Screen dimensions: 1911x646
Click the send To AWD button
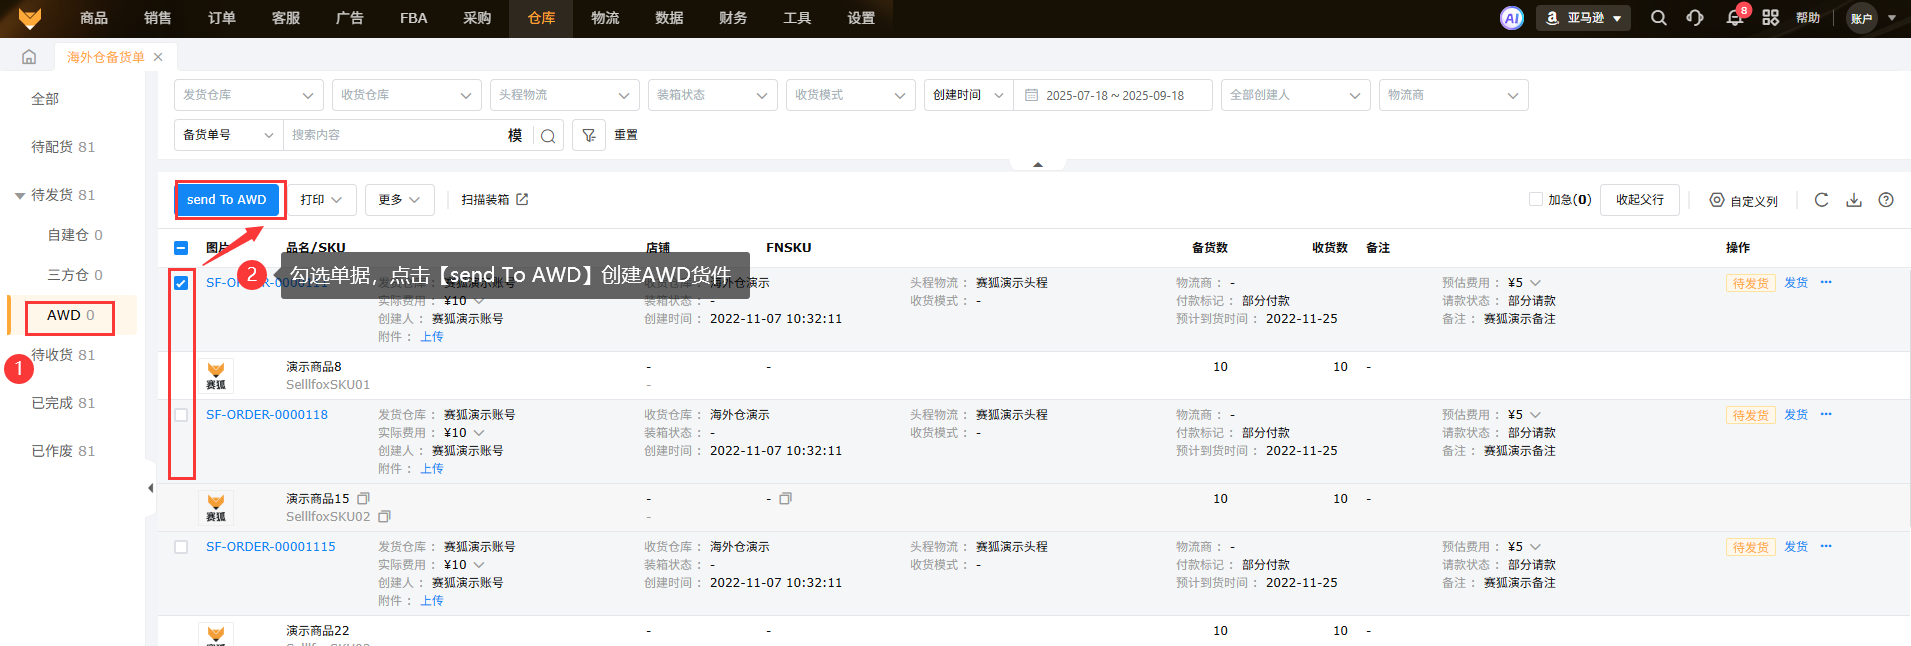227,200
